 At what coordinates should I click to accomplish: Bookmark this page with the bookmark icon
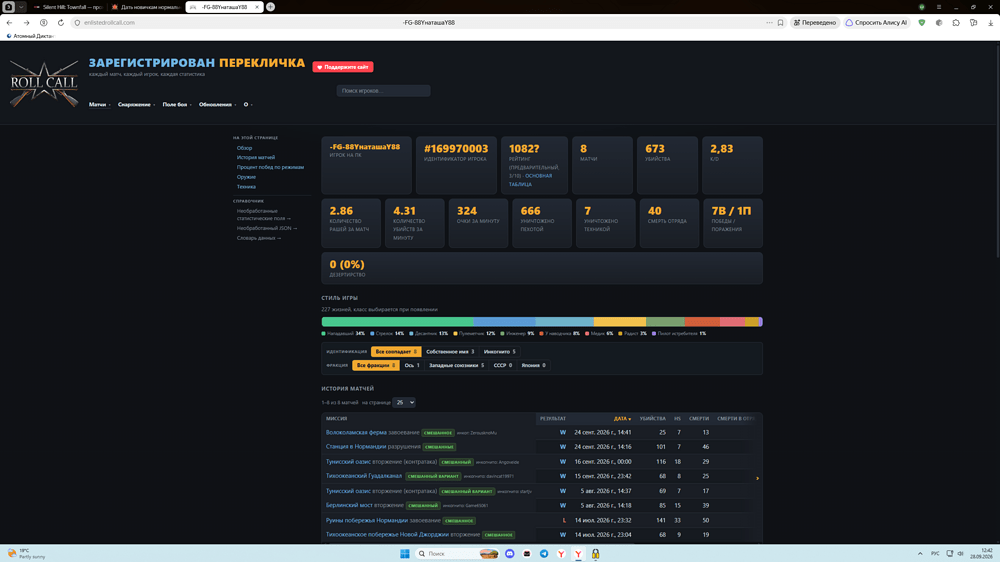[x=780, y=22]
